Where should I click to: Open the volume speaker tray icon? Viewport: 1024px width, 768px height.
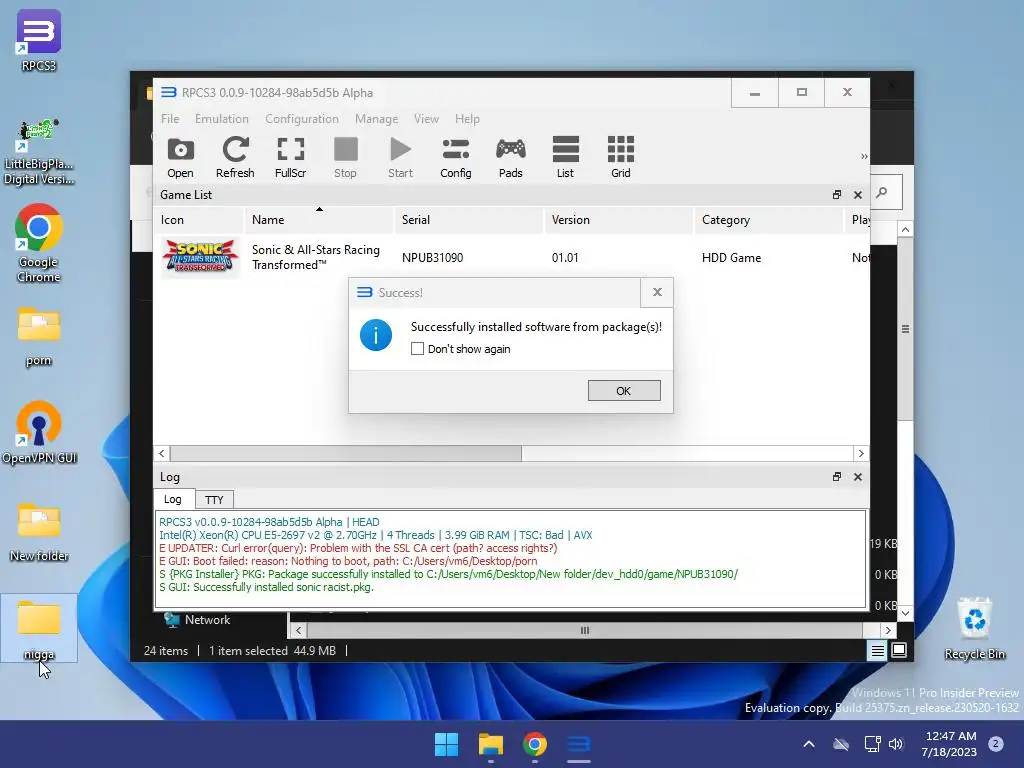coord(896,744)
